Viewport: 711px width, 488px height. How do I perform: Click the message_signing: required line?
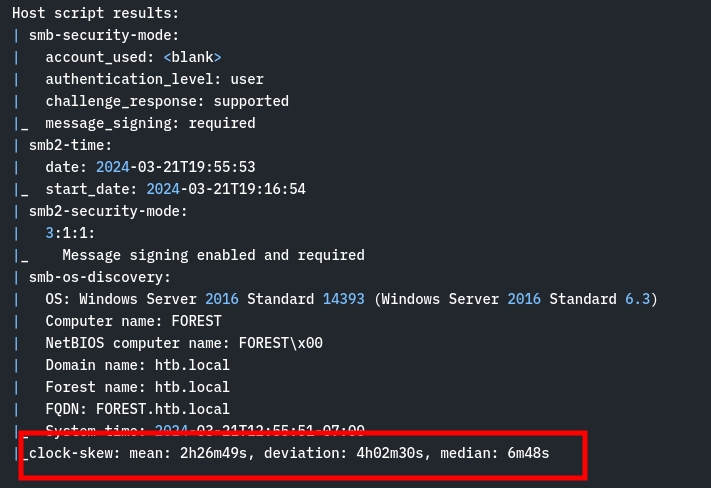pyautogui.click(x=150, y=124)
